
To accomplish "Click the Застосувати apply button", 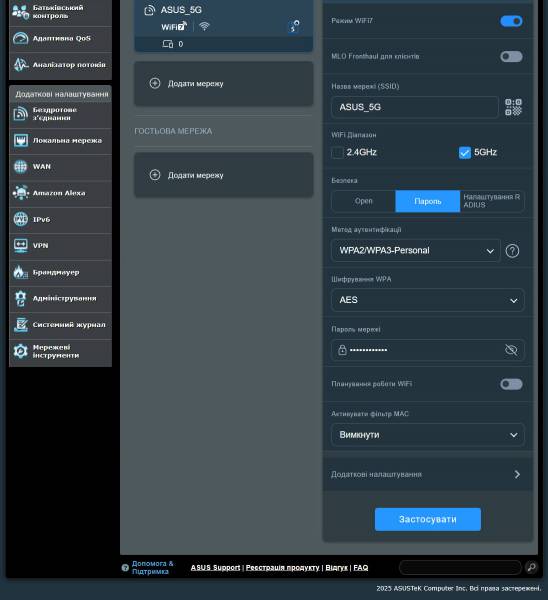I will click(x=428, y=519).
